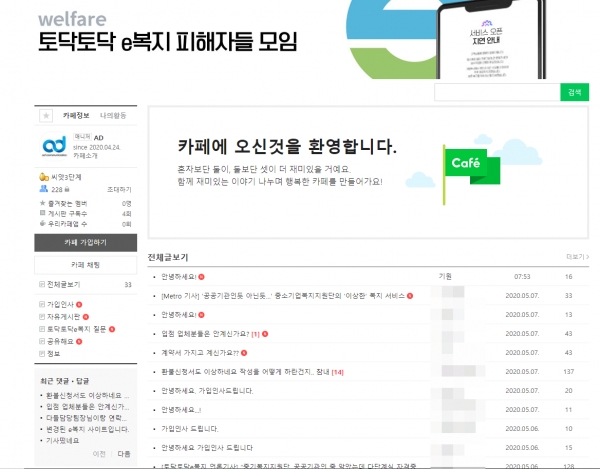Click the 자유게시판 board icon in sidebar
Viewport: 600px width, 469px height.
pos(41,315)
